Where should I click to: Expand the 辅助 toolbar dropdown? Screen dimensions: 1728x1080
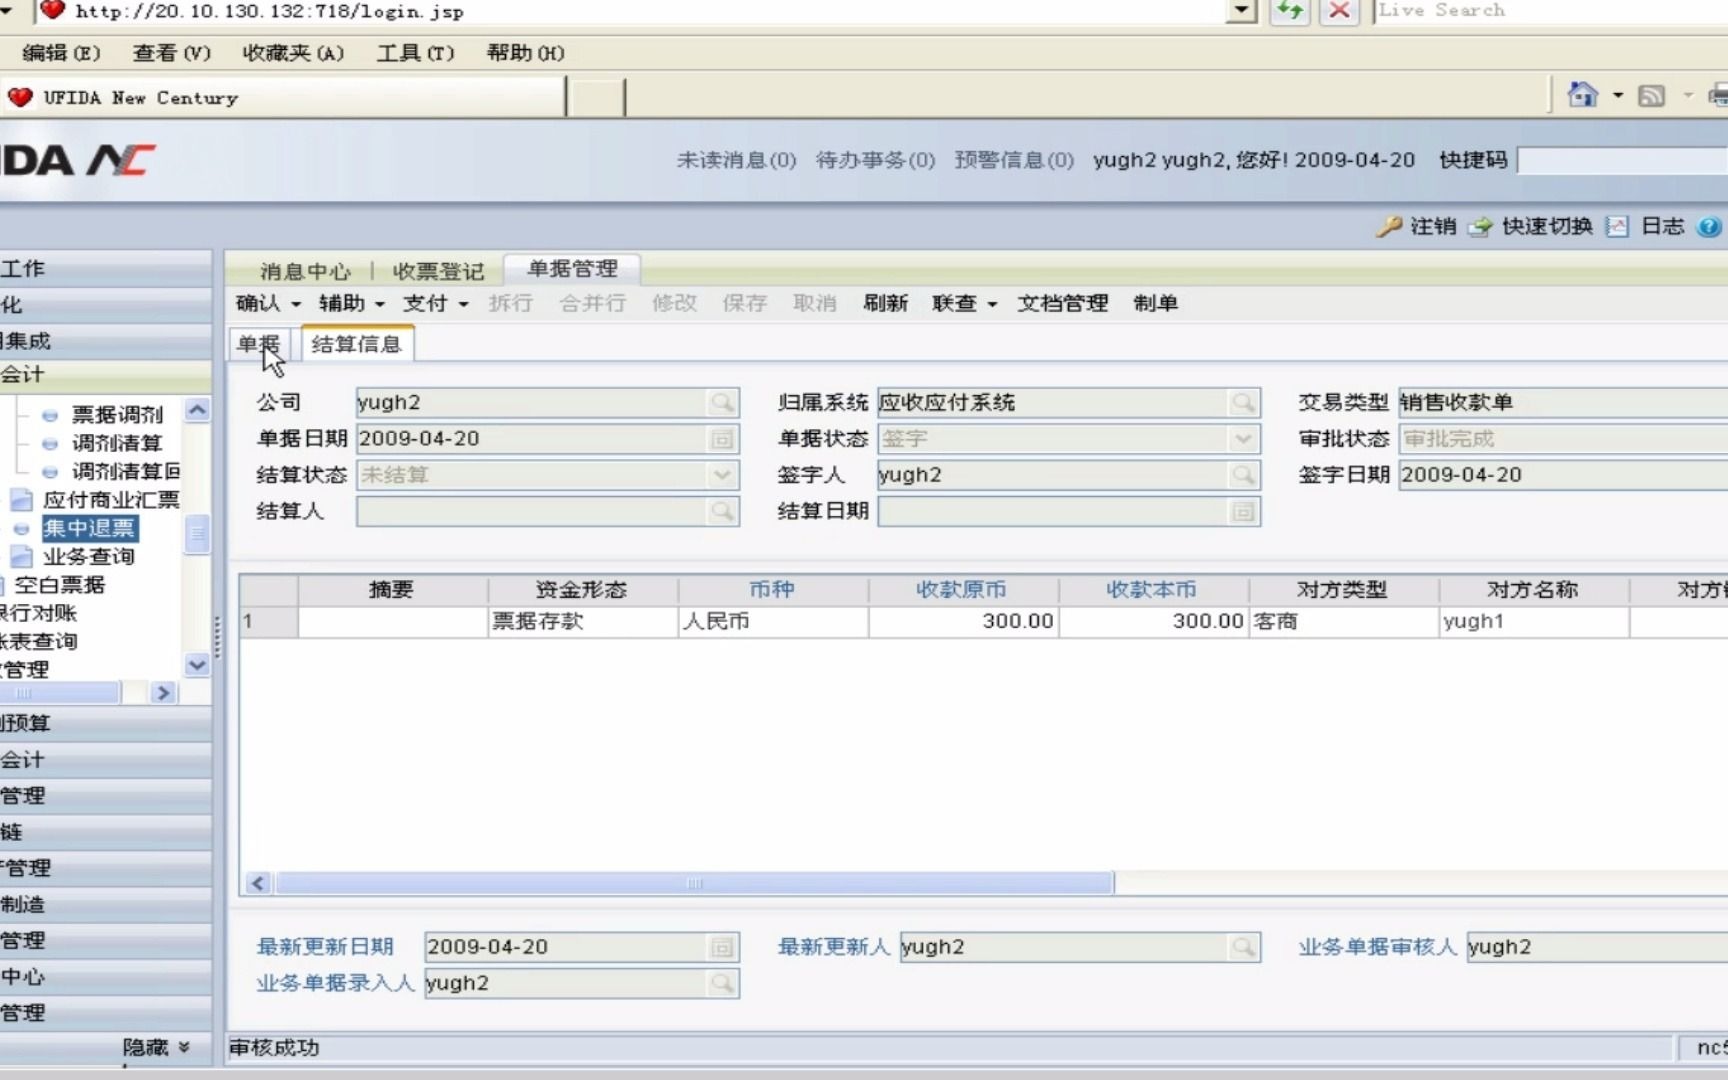click(x=380, y=304)
